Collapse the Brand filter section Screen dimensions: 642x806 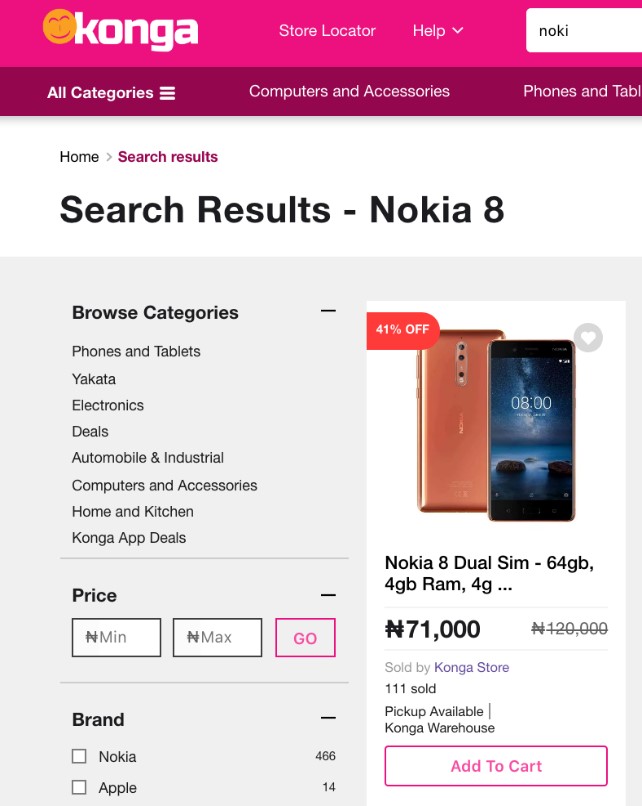click(327, 716)
